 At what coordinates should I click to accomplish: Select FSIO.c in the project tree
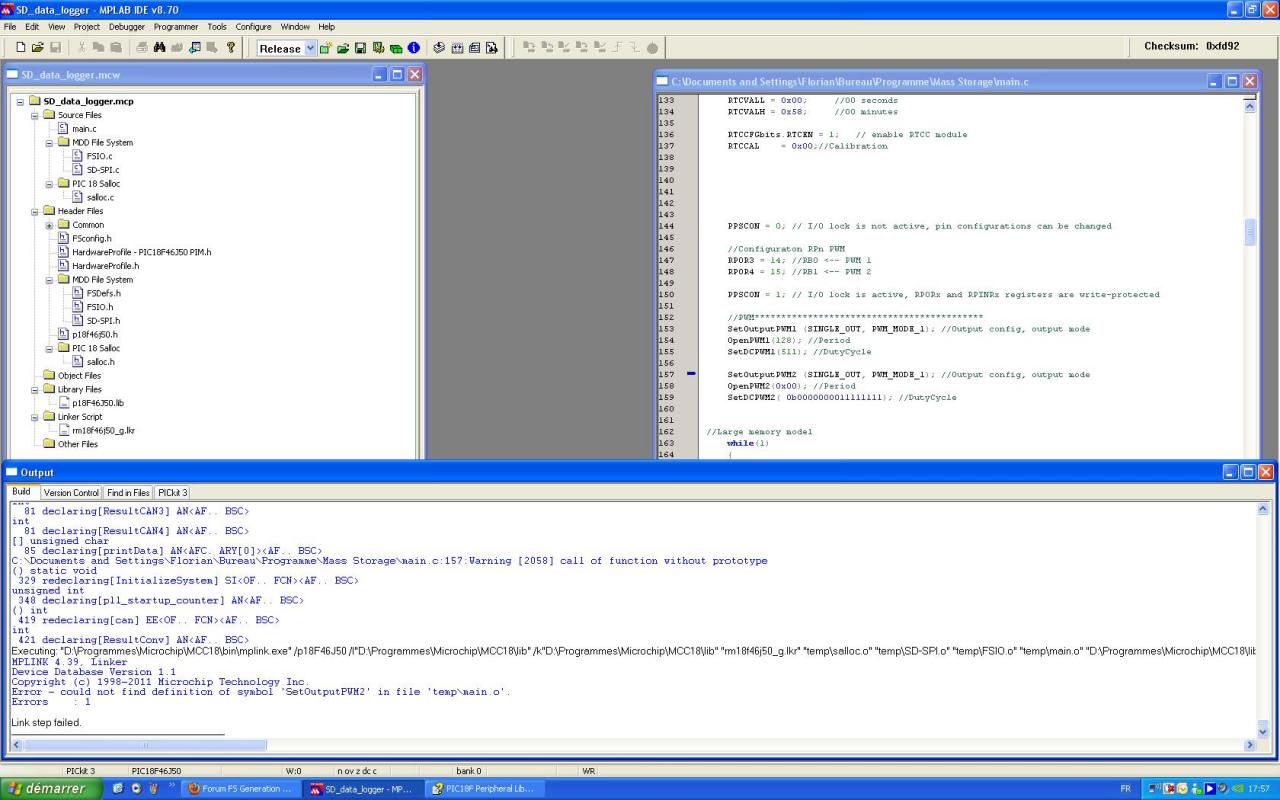(99, 156)
